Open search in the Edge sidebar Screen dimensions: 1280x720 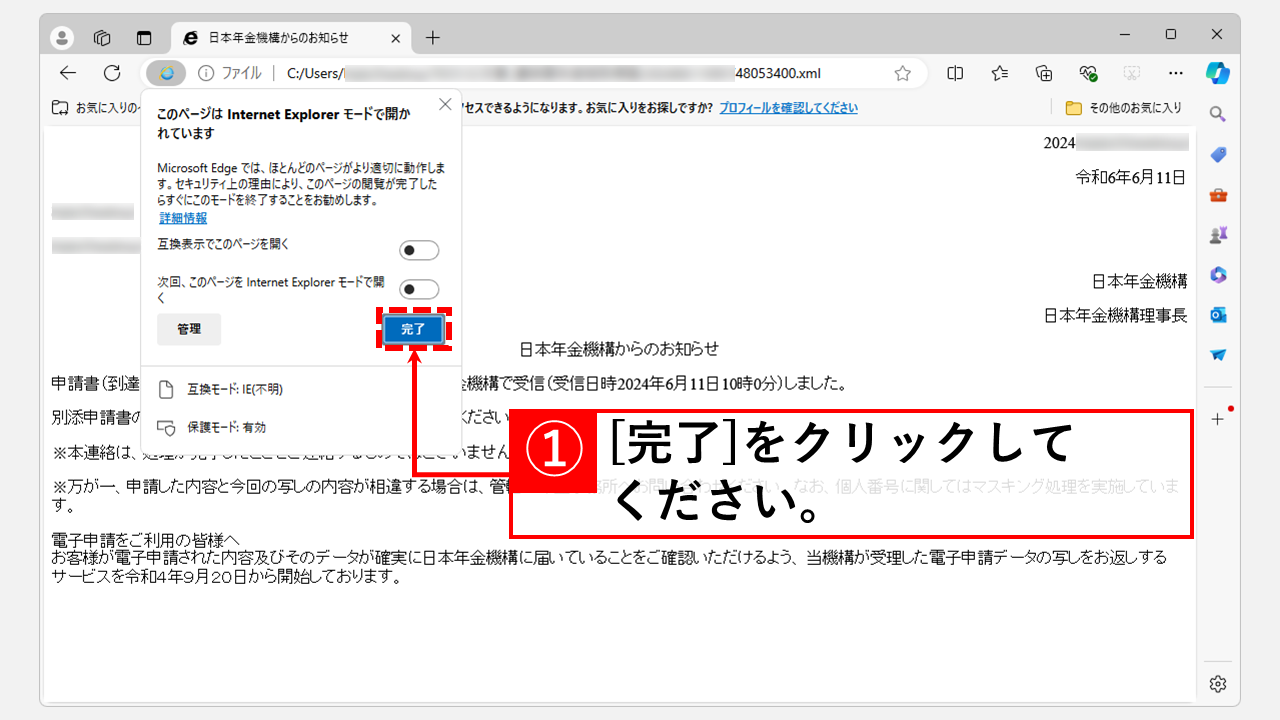coord(1217,113)
